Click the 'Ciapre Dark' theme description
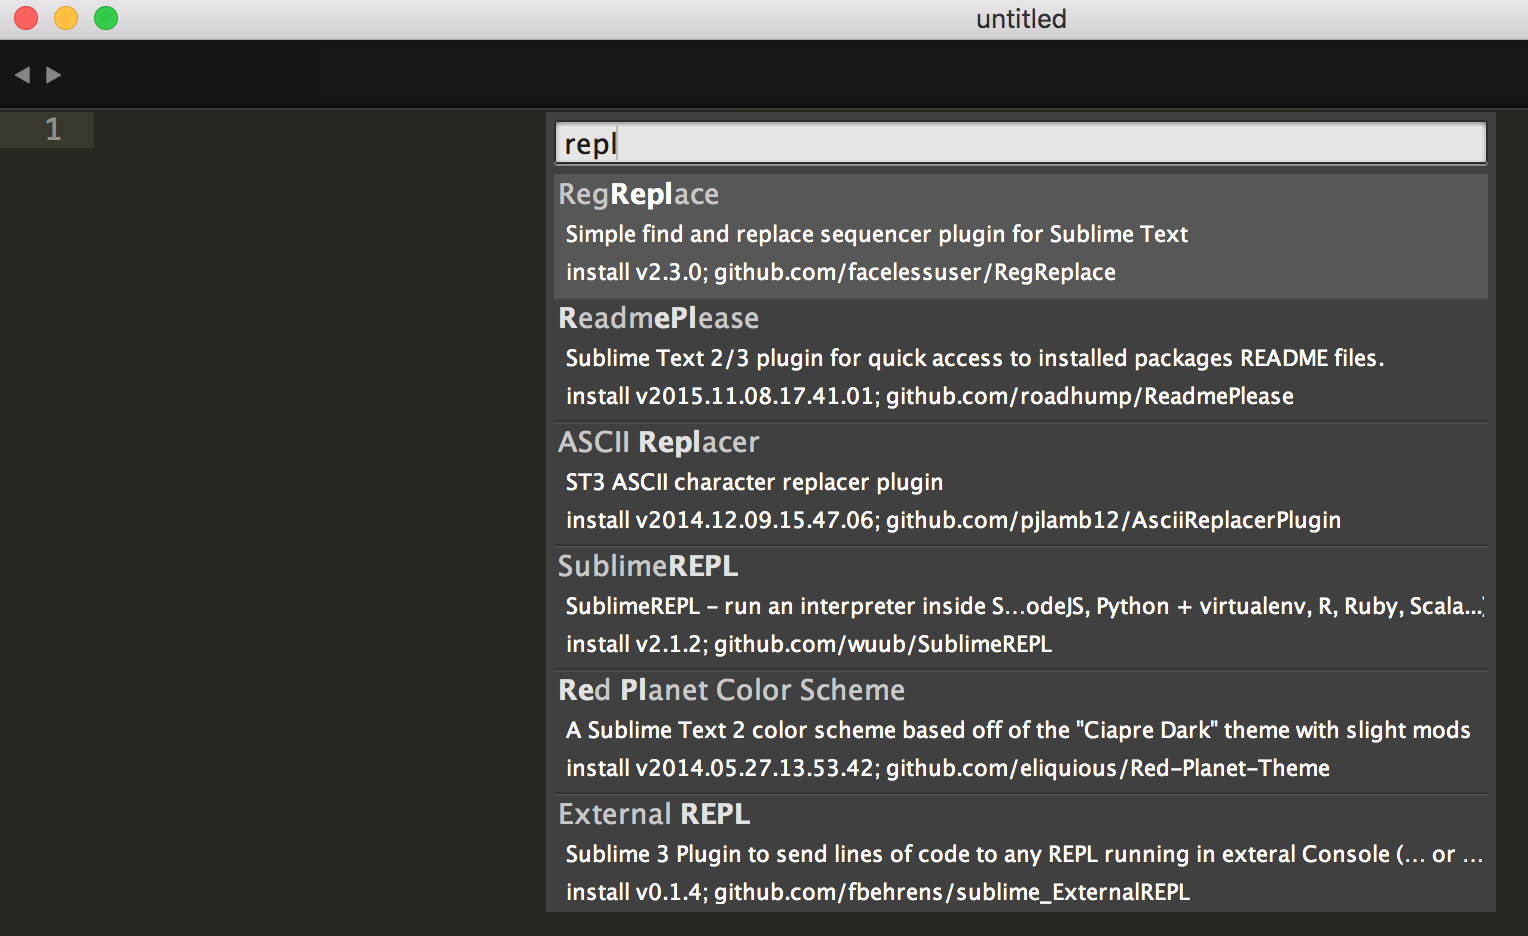The image size is (1528, 936). tap(1017, 730)
